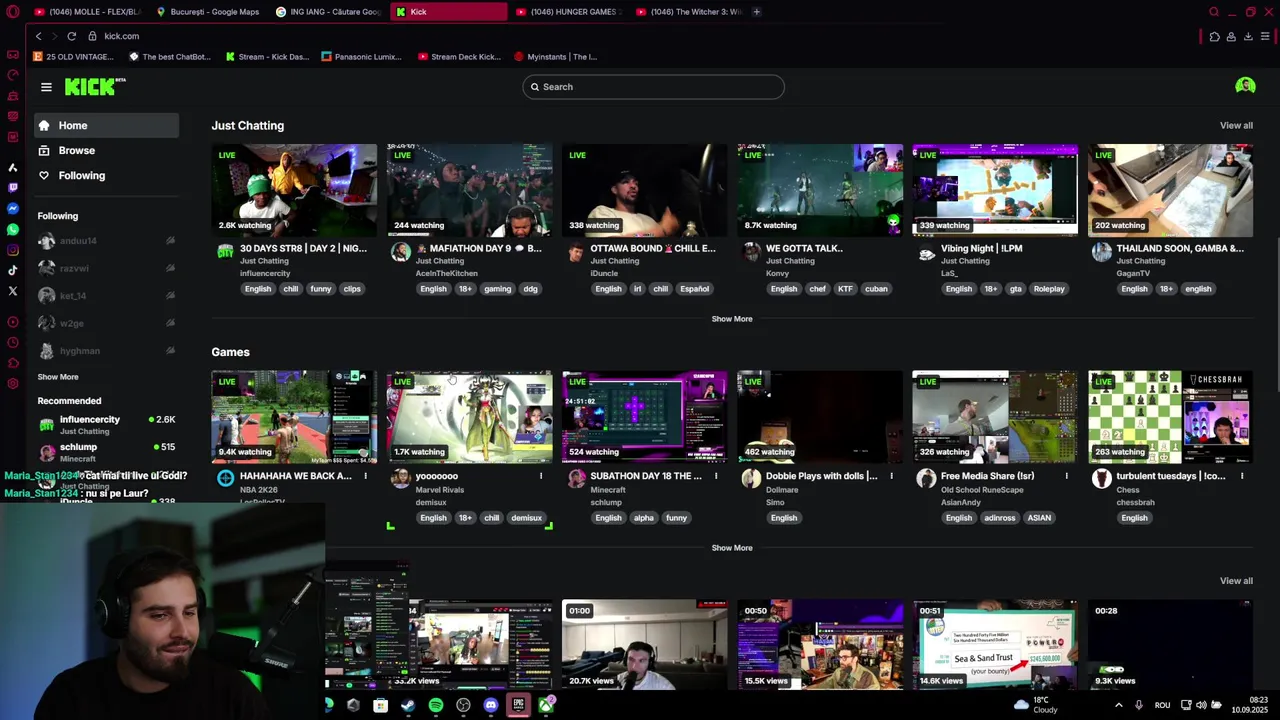
Task: Open the site security padlock icon
Action: coord(92,36)
